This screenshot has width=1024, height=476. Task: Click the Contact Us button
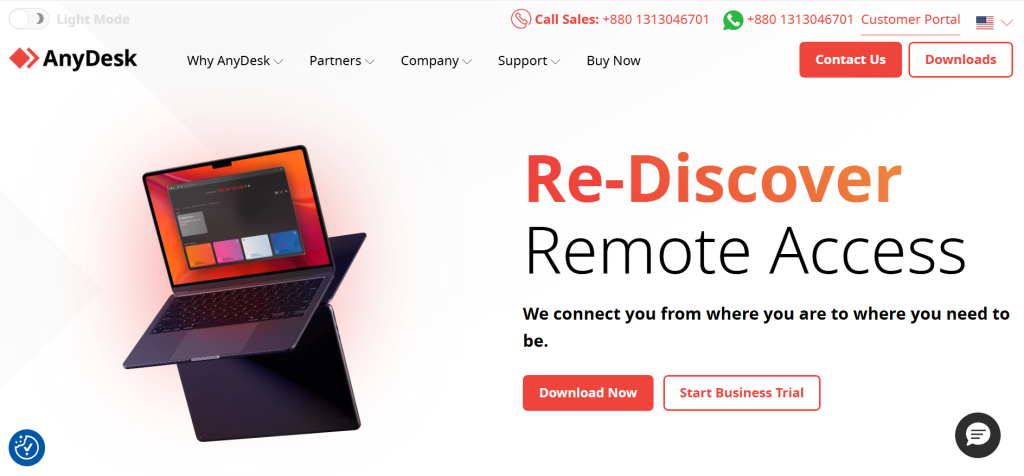tap(850, 59)
